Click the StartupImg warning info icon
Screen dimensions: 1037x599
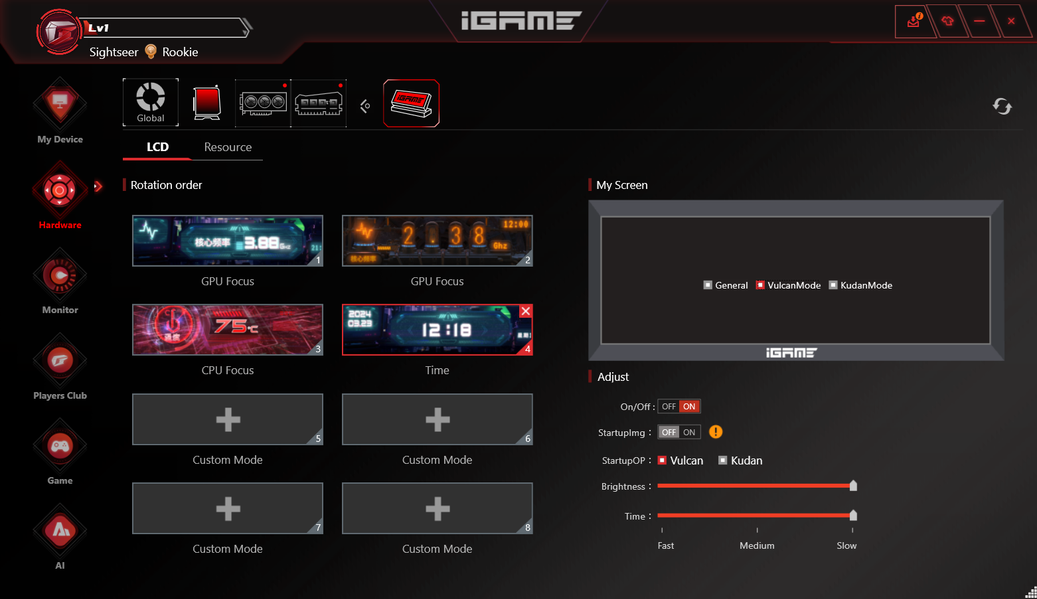pos(716,432)
